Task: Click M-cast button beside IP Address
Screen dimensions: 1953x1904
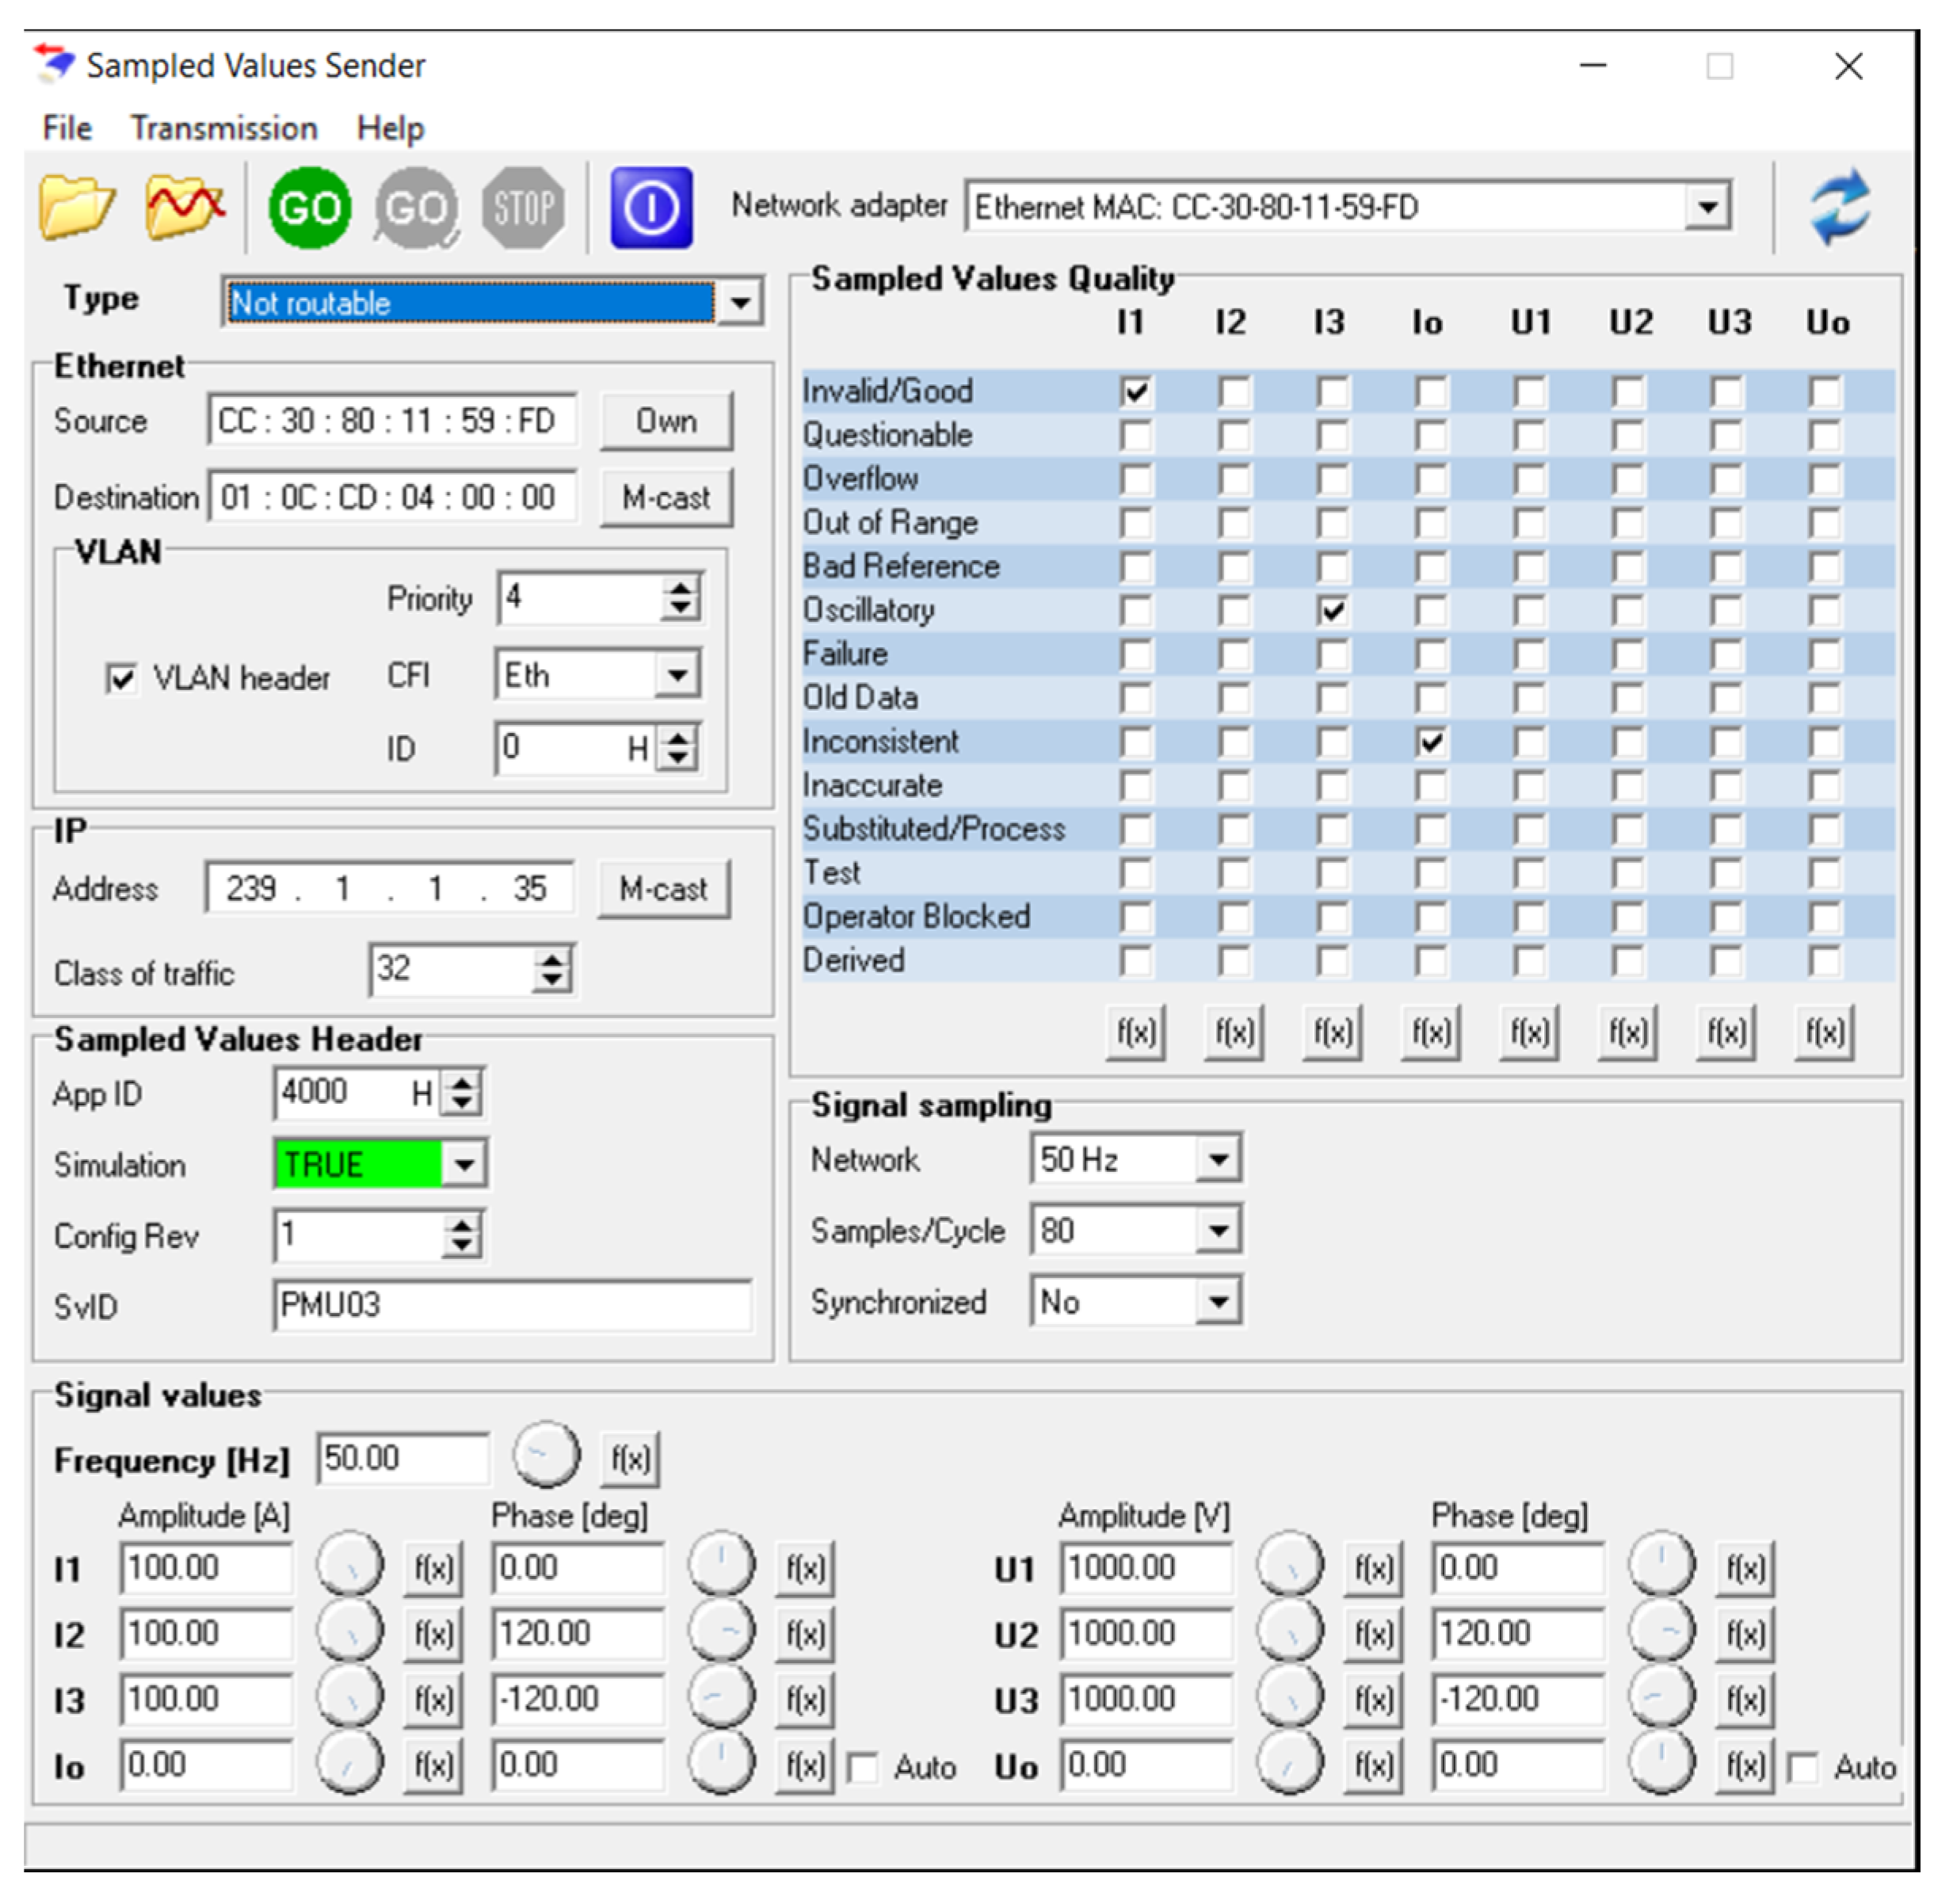Action: (x=663, y=889)
